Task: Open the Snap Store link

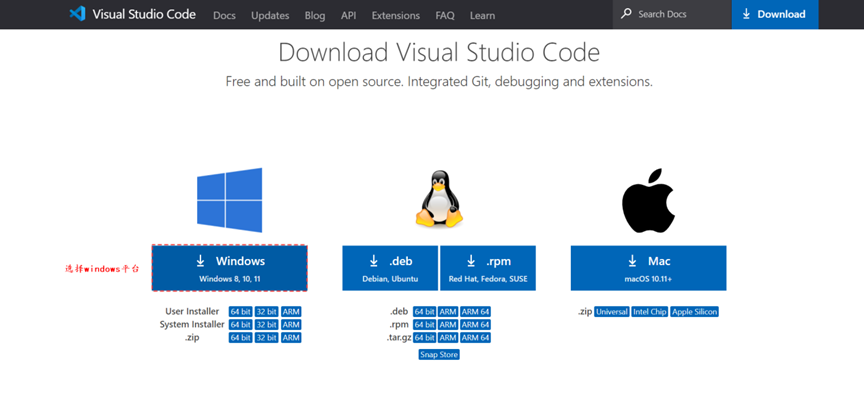Action: coord(439,354)
